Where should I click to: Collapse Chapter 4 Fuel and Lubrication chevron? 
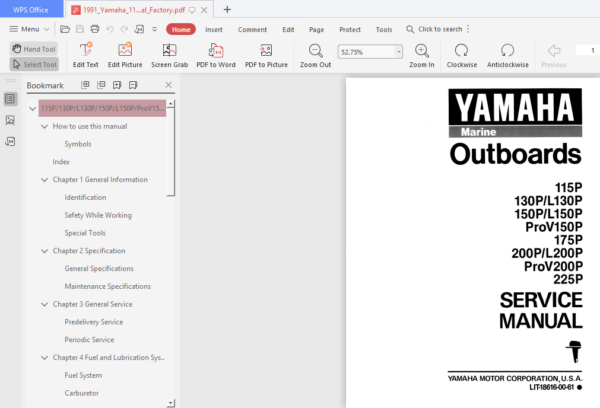pos(44,358)
